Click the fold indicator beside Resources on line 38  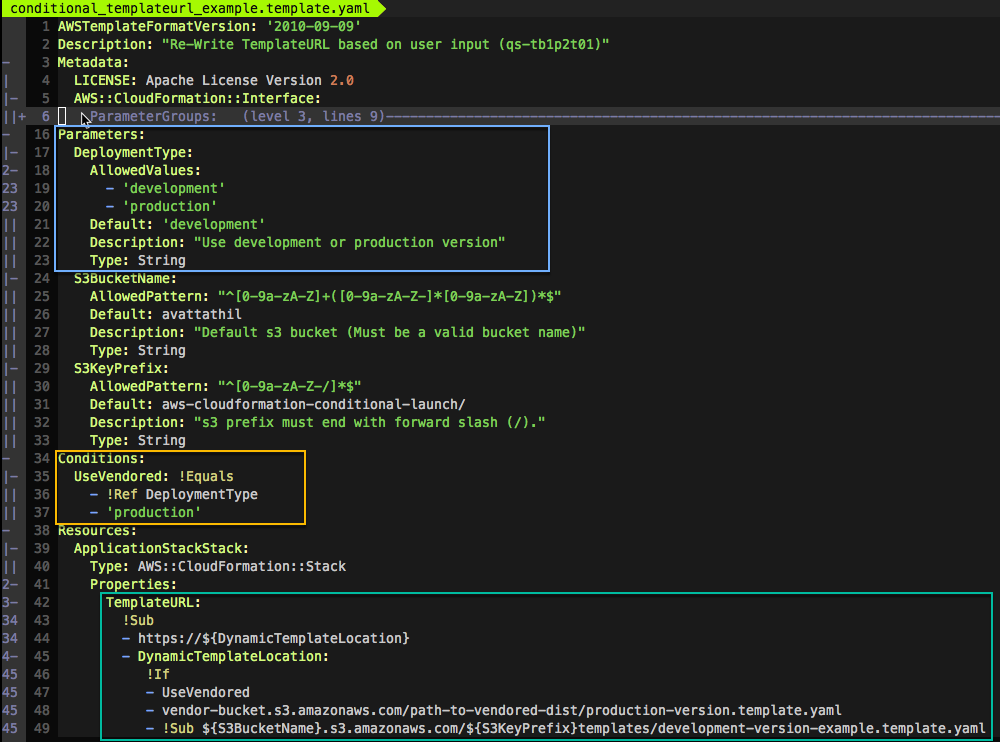(x=6, y=530)
